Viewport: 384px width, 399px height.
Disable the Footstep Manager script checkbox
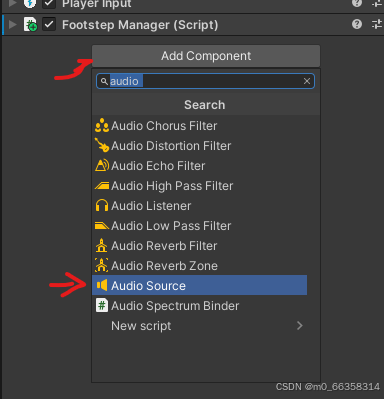click(x=49, y=25)
